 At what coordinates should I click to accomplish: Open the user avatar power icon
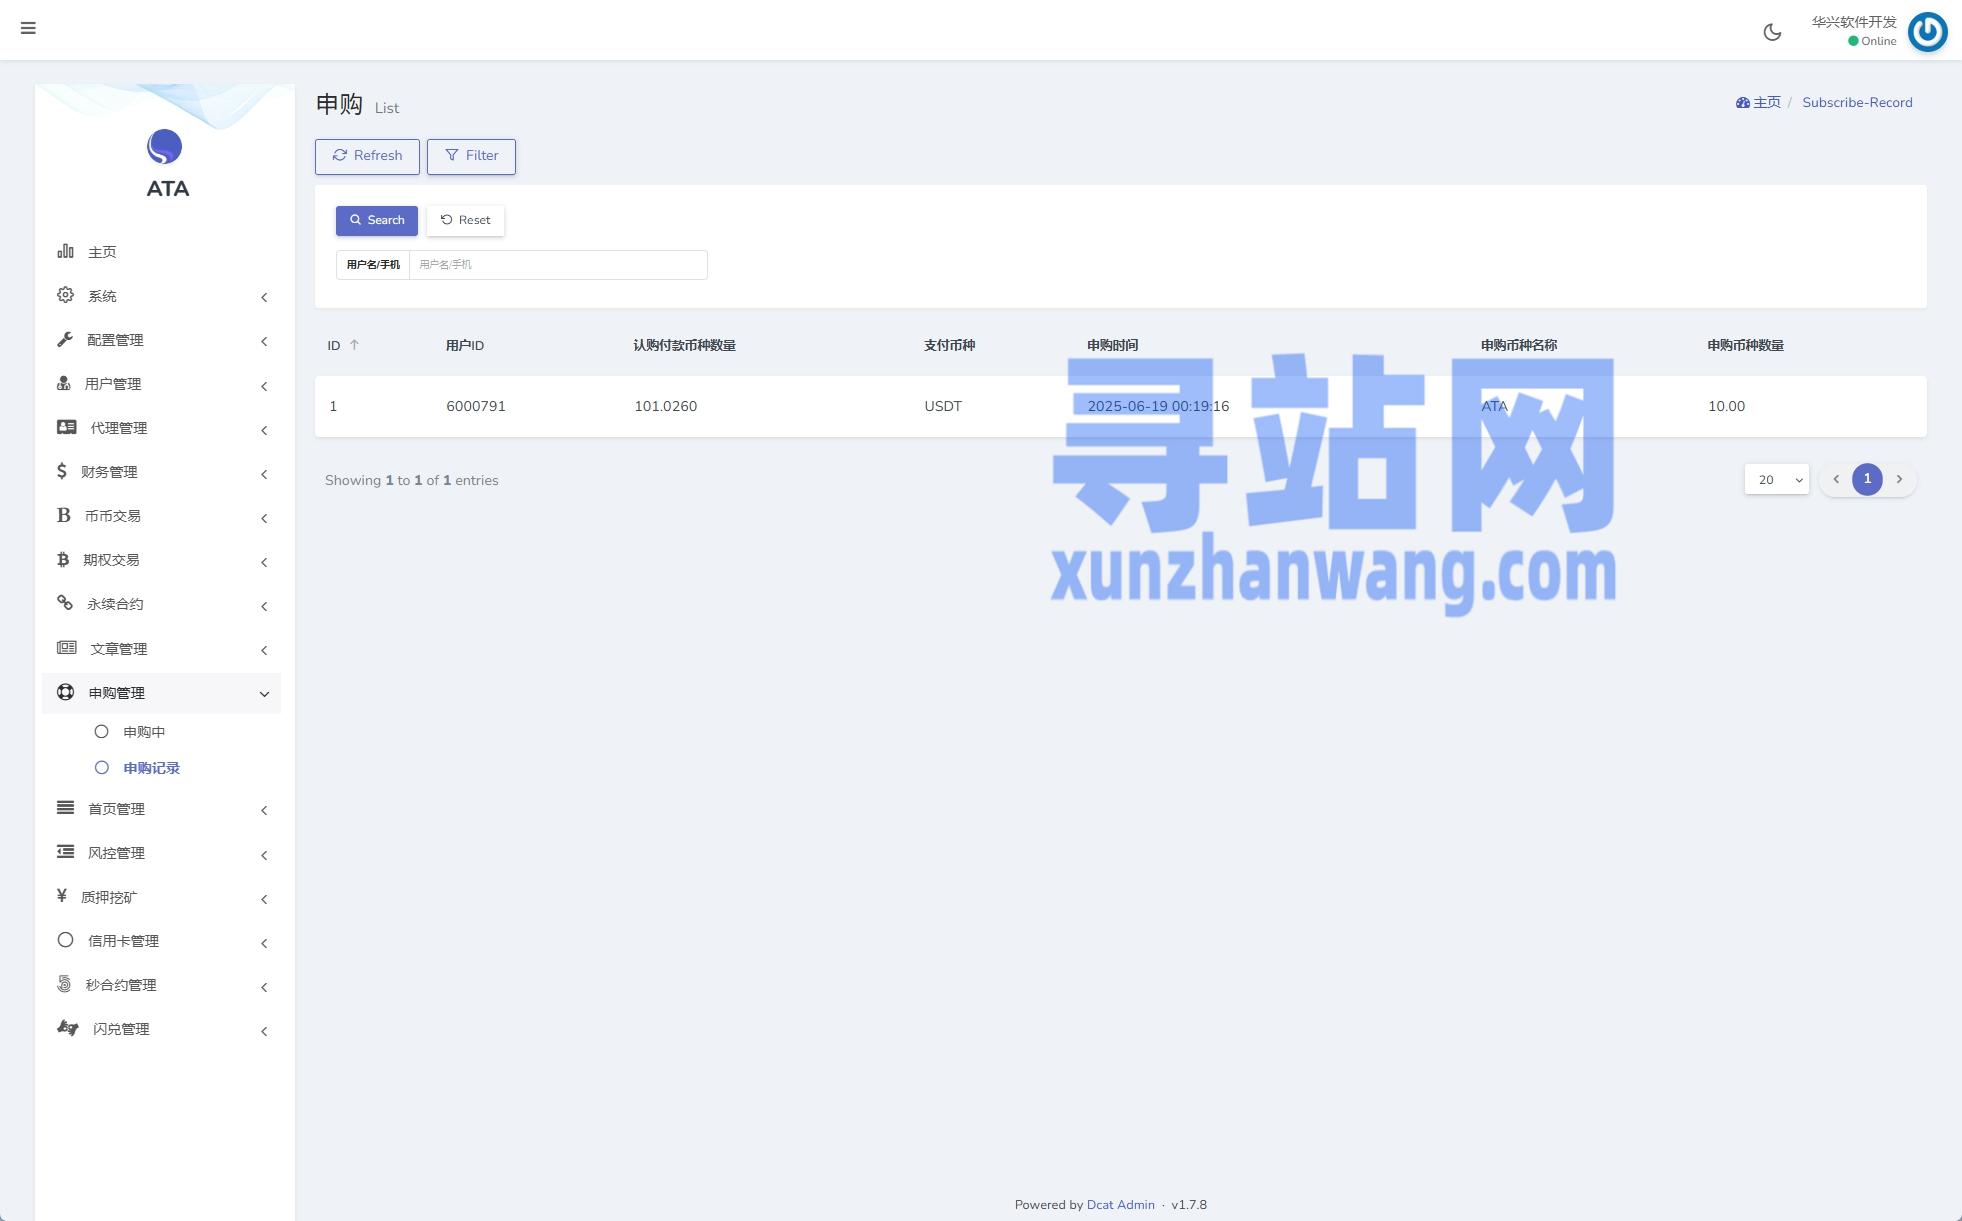coord(1927,32)
